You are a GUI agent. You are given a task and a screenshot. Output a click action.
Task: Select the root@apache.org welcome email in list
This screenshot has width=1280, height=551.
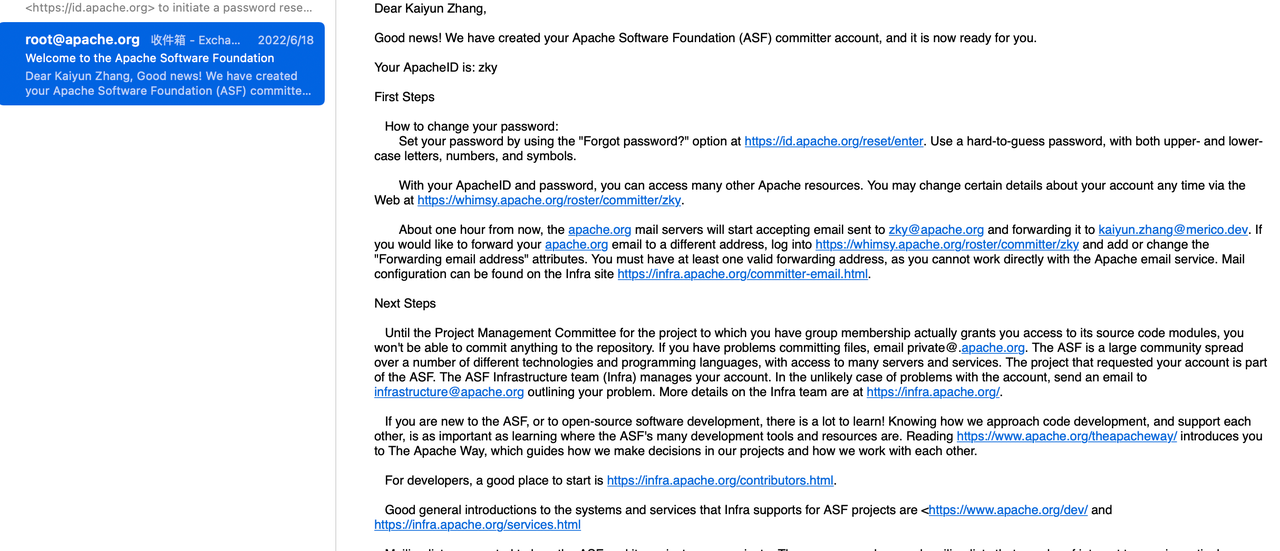click(162, 64)
